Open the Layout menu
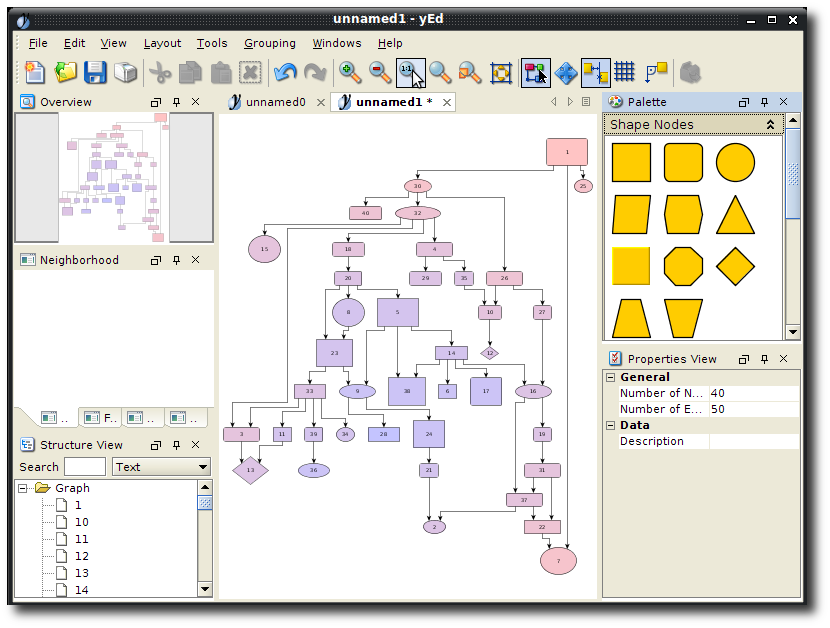The width and height of the screenshot is (830, 628). 162,43
